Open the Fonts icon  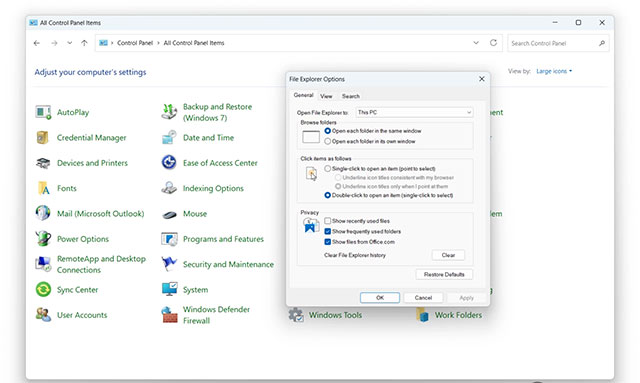pos(43,188)
